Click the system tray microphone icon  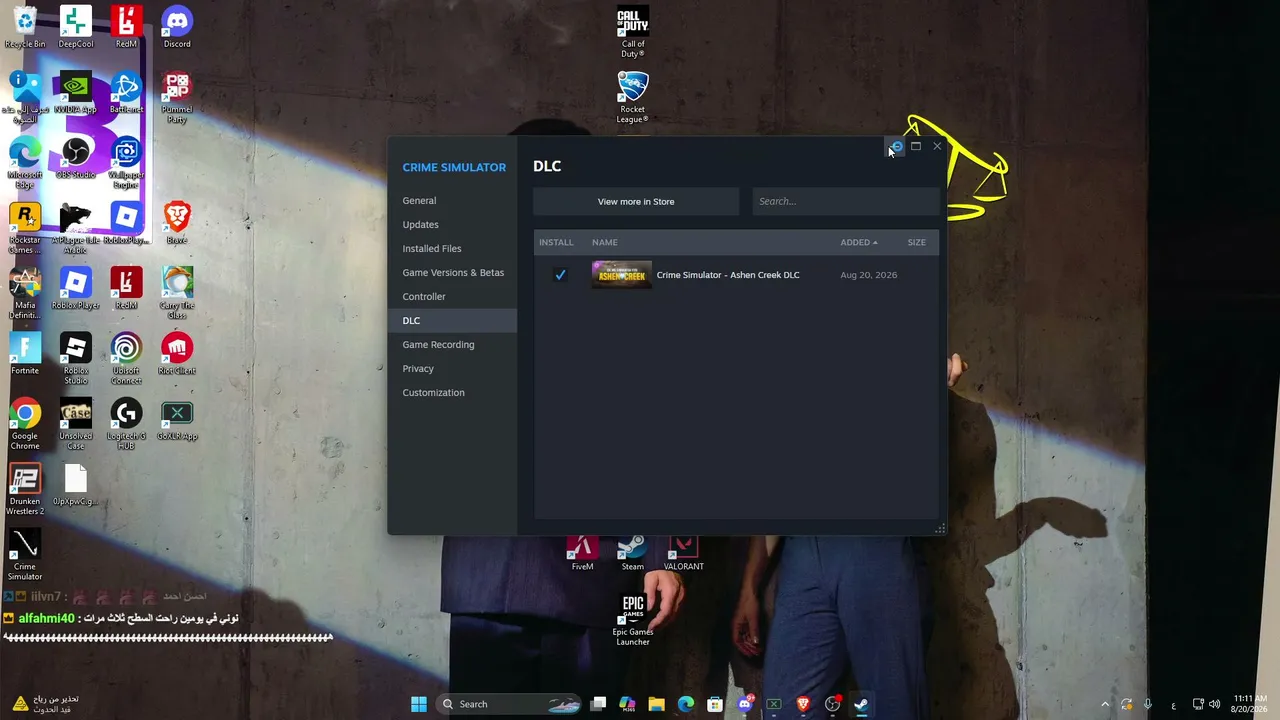coord(1148,704)
